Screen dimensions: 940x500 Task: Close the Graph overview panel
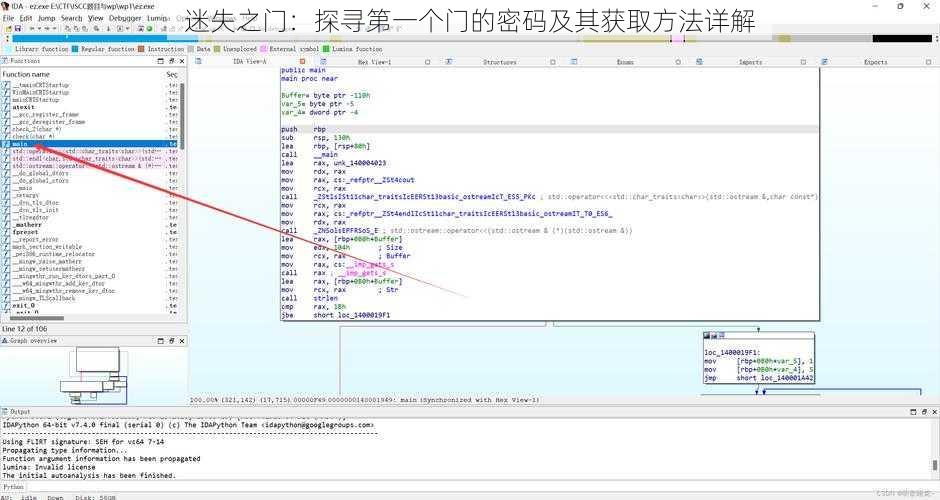[182, 341]
